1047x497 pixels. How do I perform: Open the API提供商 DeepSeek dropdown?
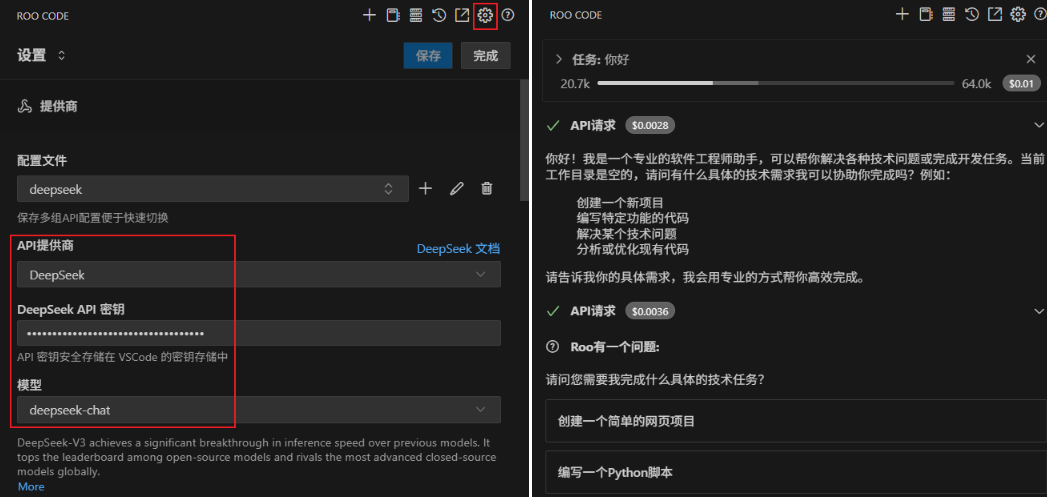coord(258,275)
